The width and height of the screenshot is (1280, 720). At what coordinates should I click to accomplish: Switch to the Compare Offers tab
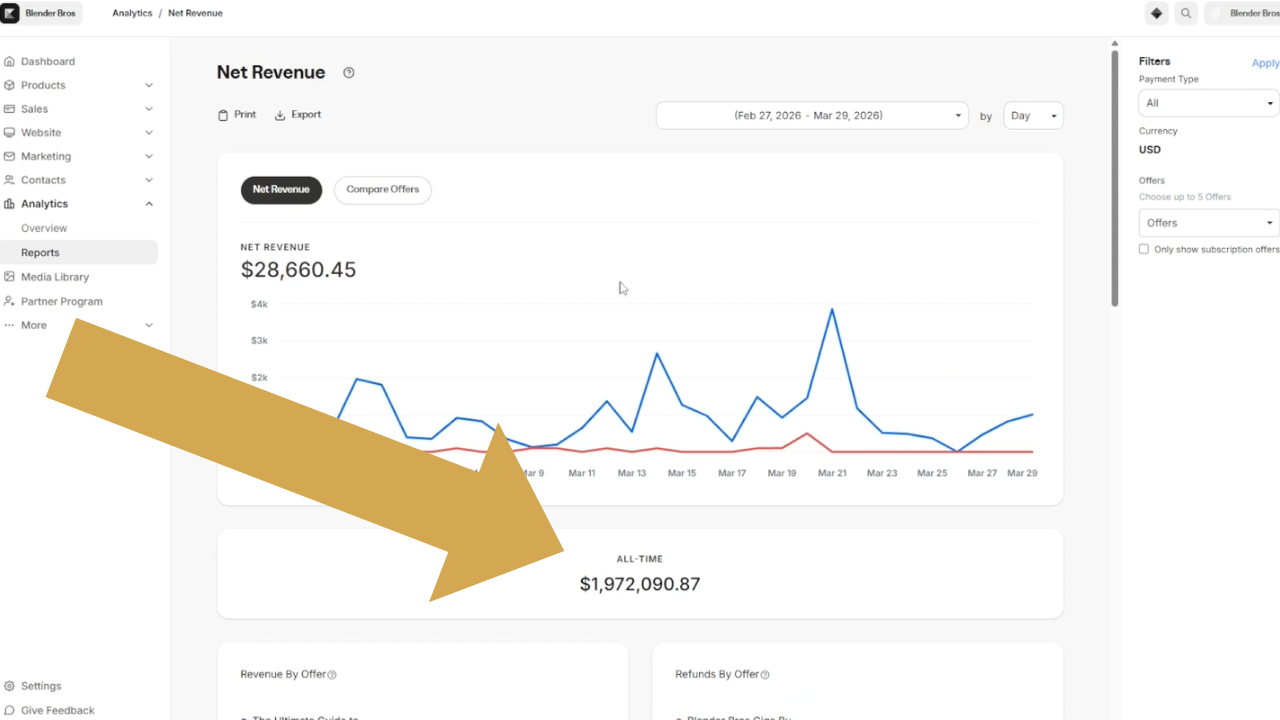click(383, 190)
